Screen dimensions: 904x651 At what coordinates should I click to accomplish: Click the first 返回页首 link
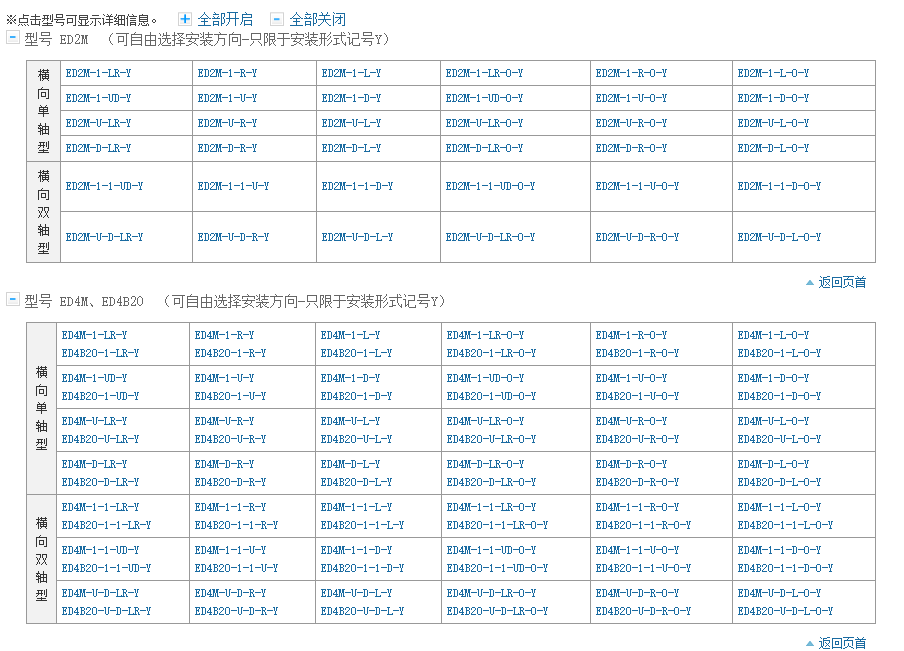[x=843, y=282]
